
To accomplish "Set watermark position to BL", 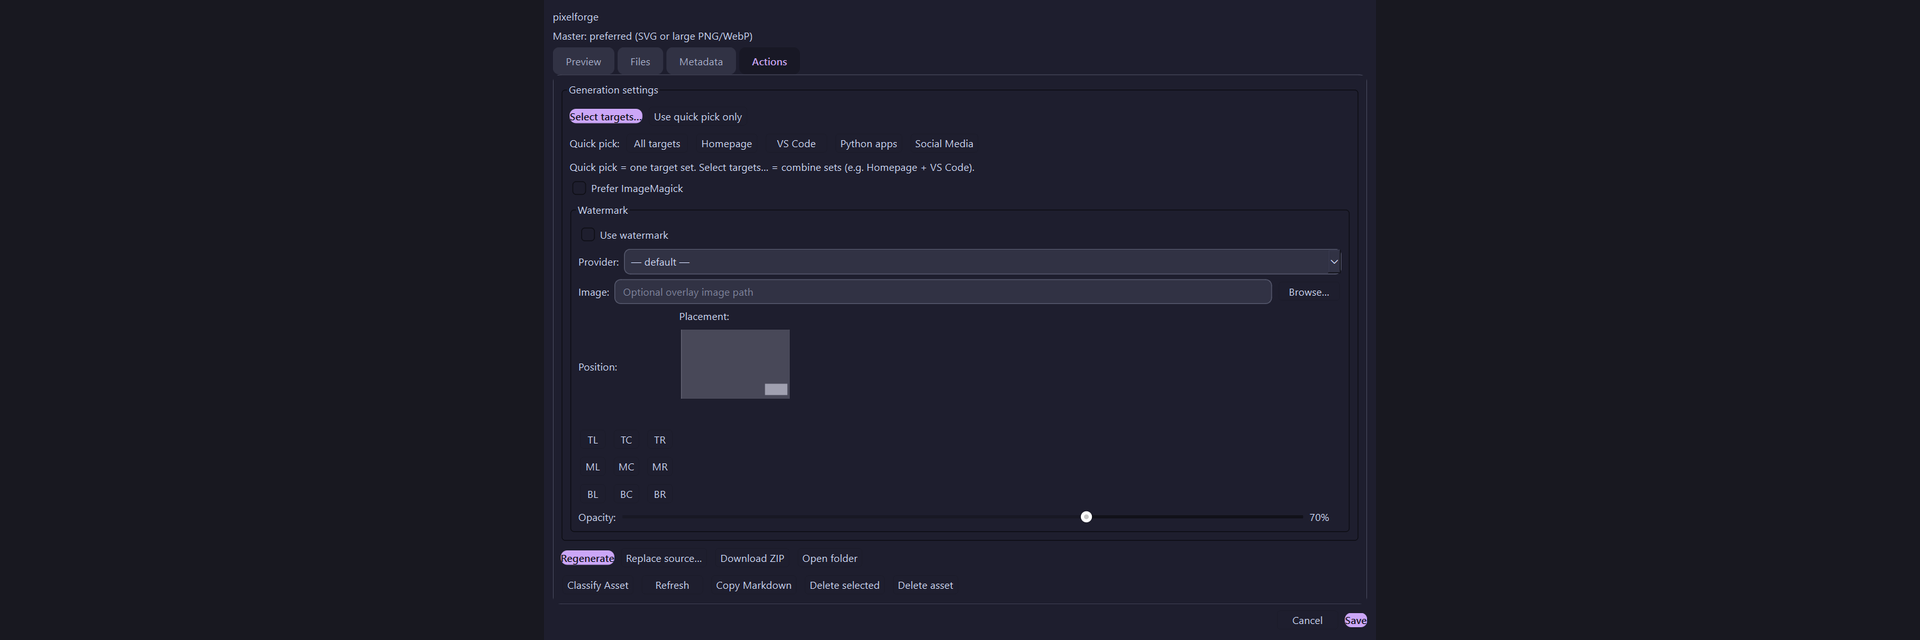I will click(x=593, y=495).
